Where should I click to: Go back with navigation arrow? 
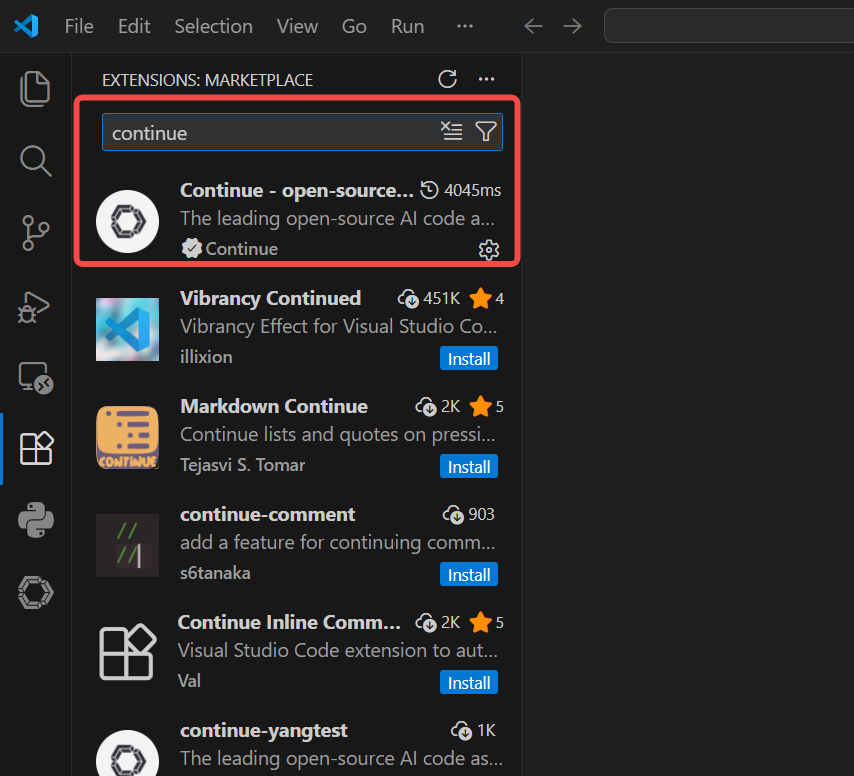(533, 26)
